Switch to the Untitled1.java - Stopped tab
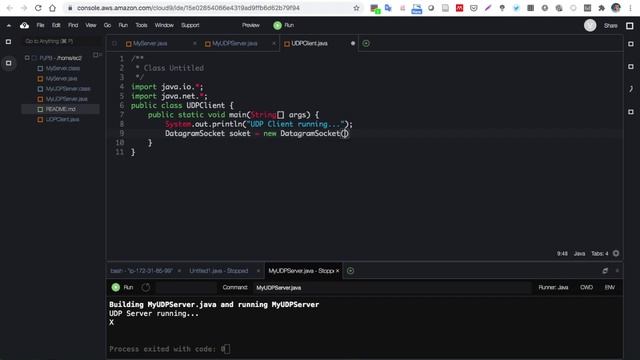Viewport: 640px width, 360px height. point(219,271)
